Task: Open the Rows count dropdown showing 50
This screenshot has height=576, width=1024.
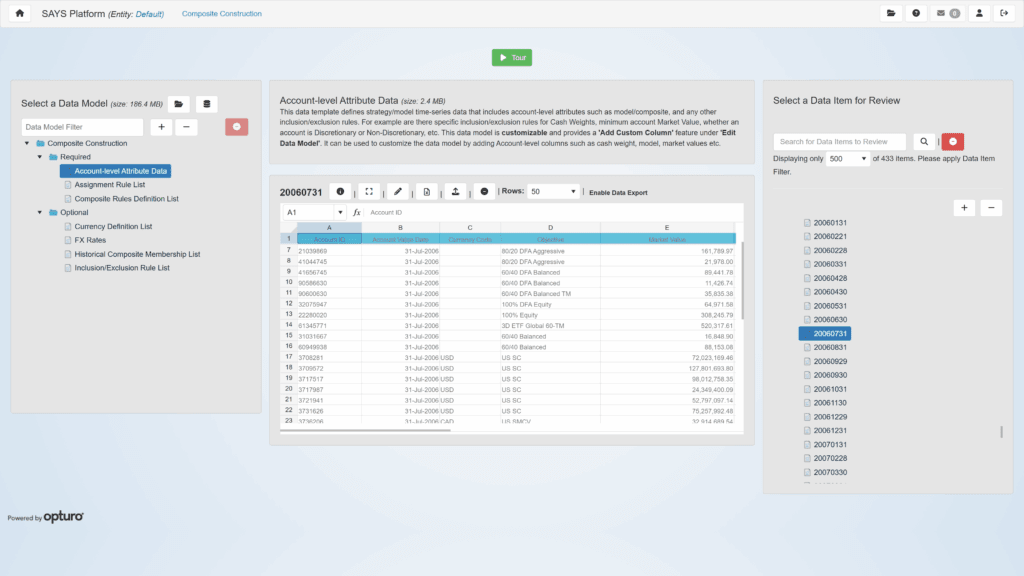Action: [x=553, y=191]
